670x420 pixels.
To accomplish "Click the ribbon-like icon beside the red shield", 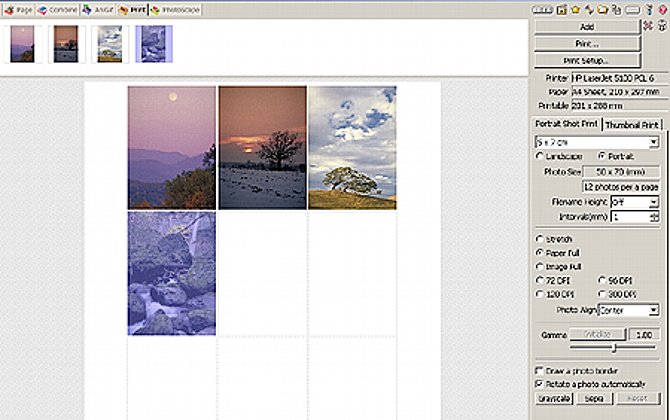I will click(649, 9).
